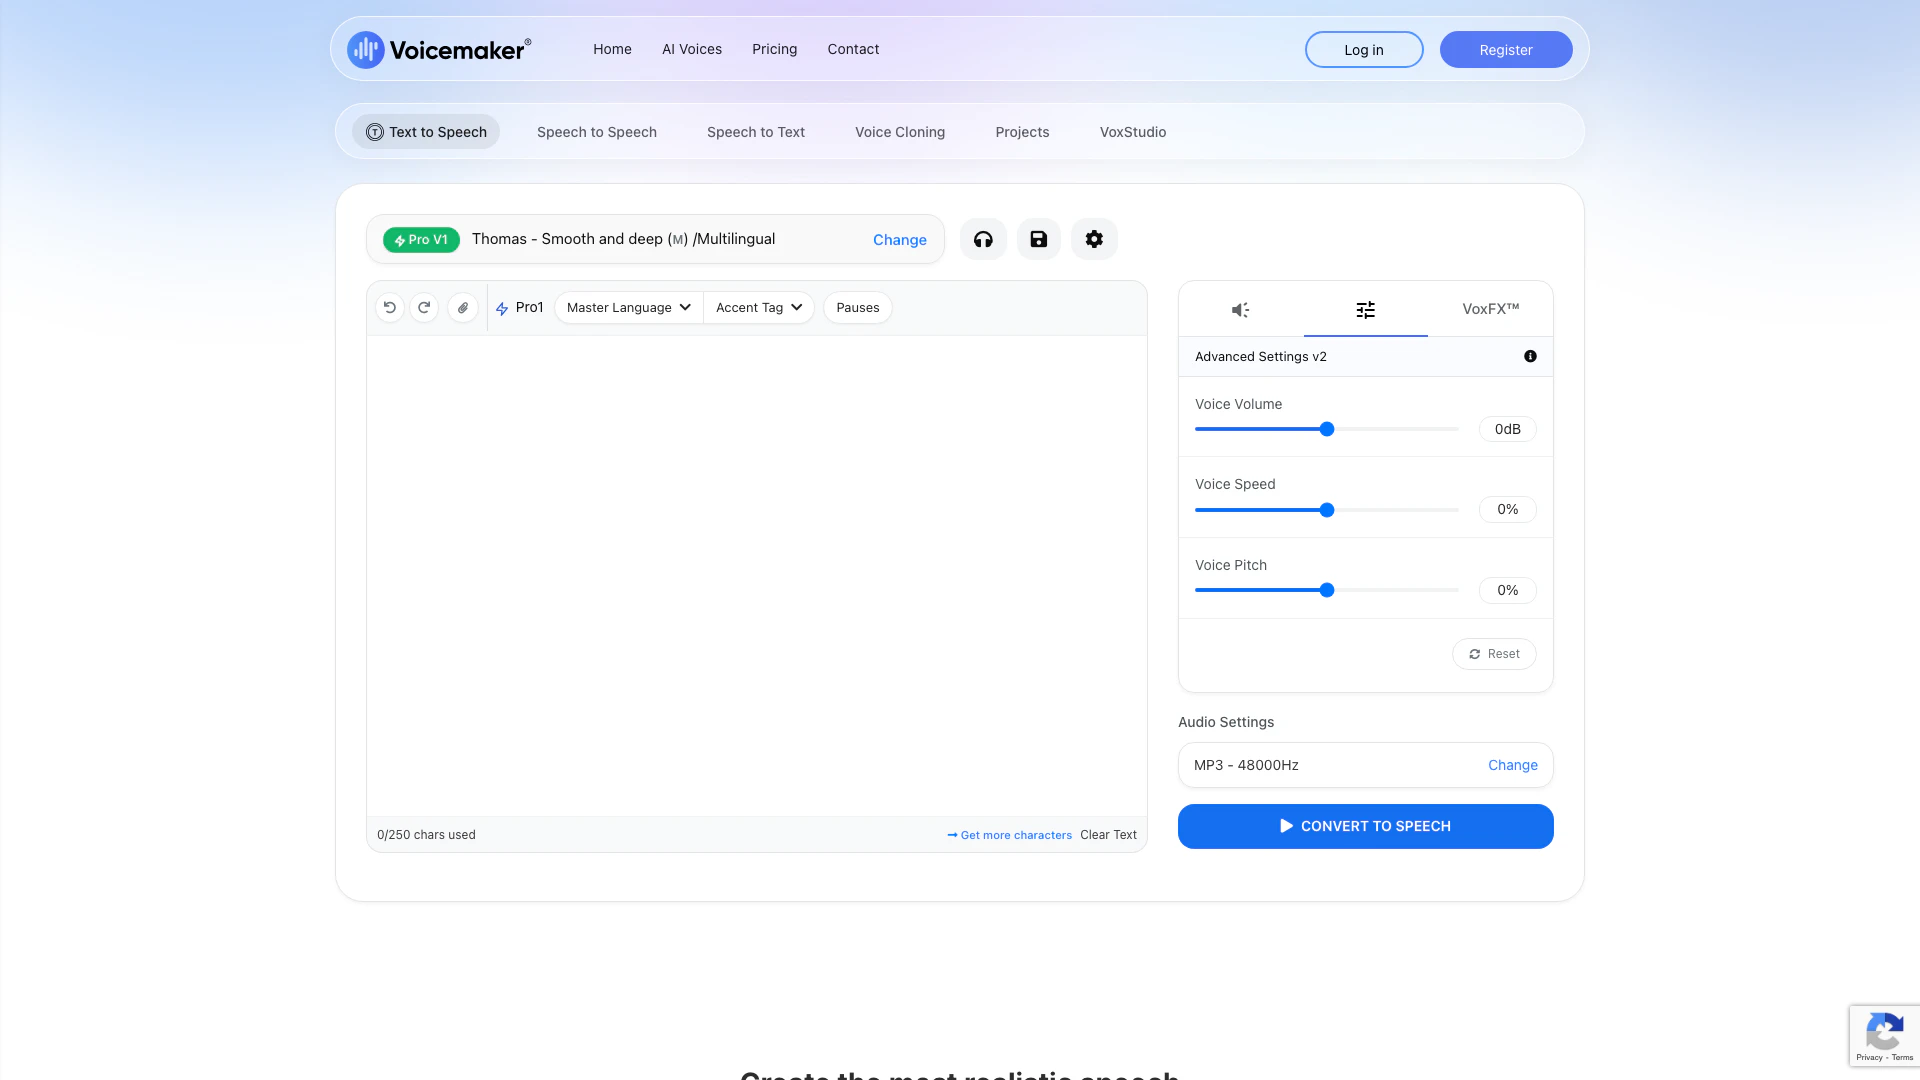Click the Voice Speed slider handle

tap(1327, 510)
